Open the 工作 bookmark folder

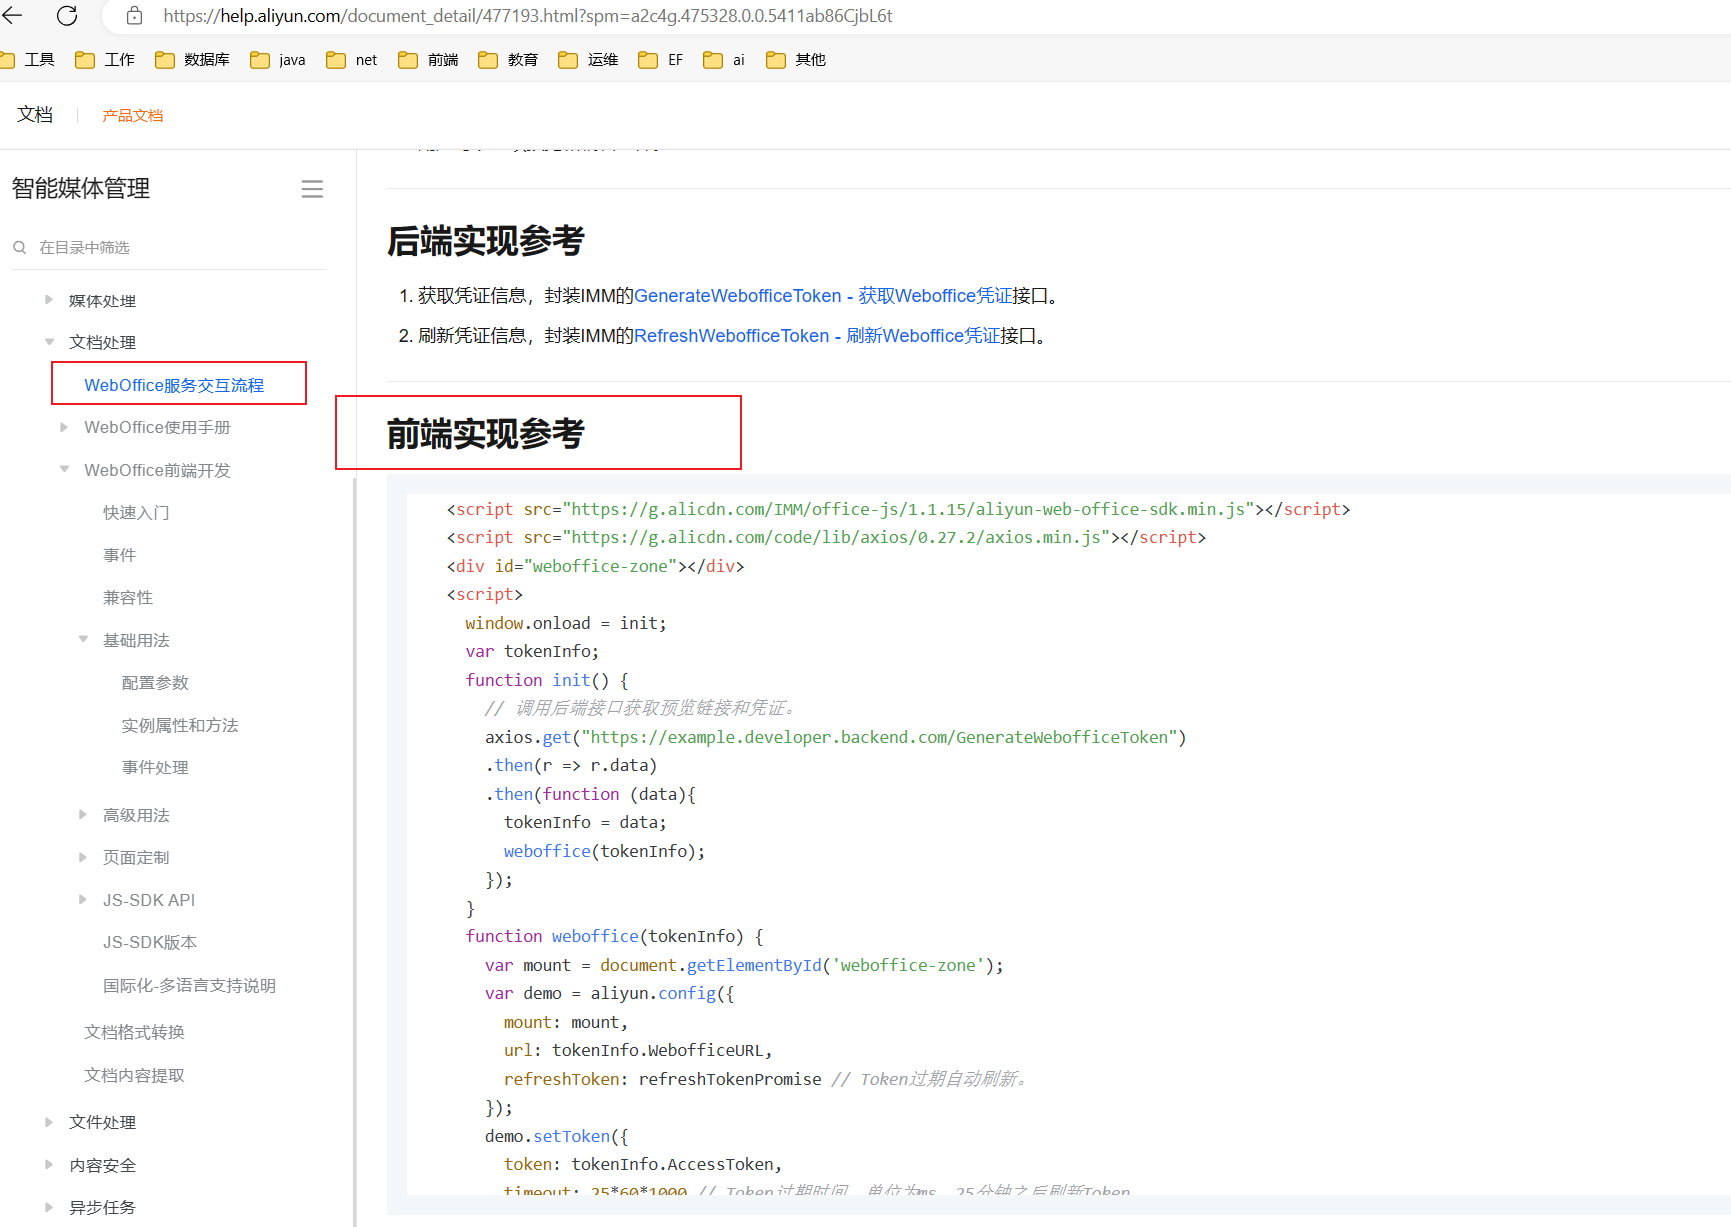point(105,60)
